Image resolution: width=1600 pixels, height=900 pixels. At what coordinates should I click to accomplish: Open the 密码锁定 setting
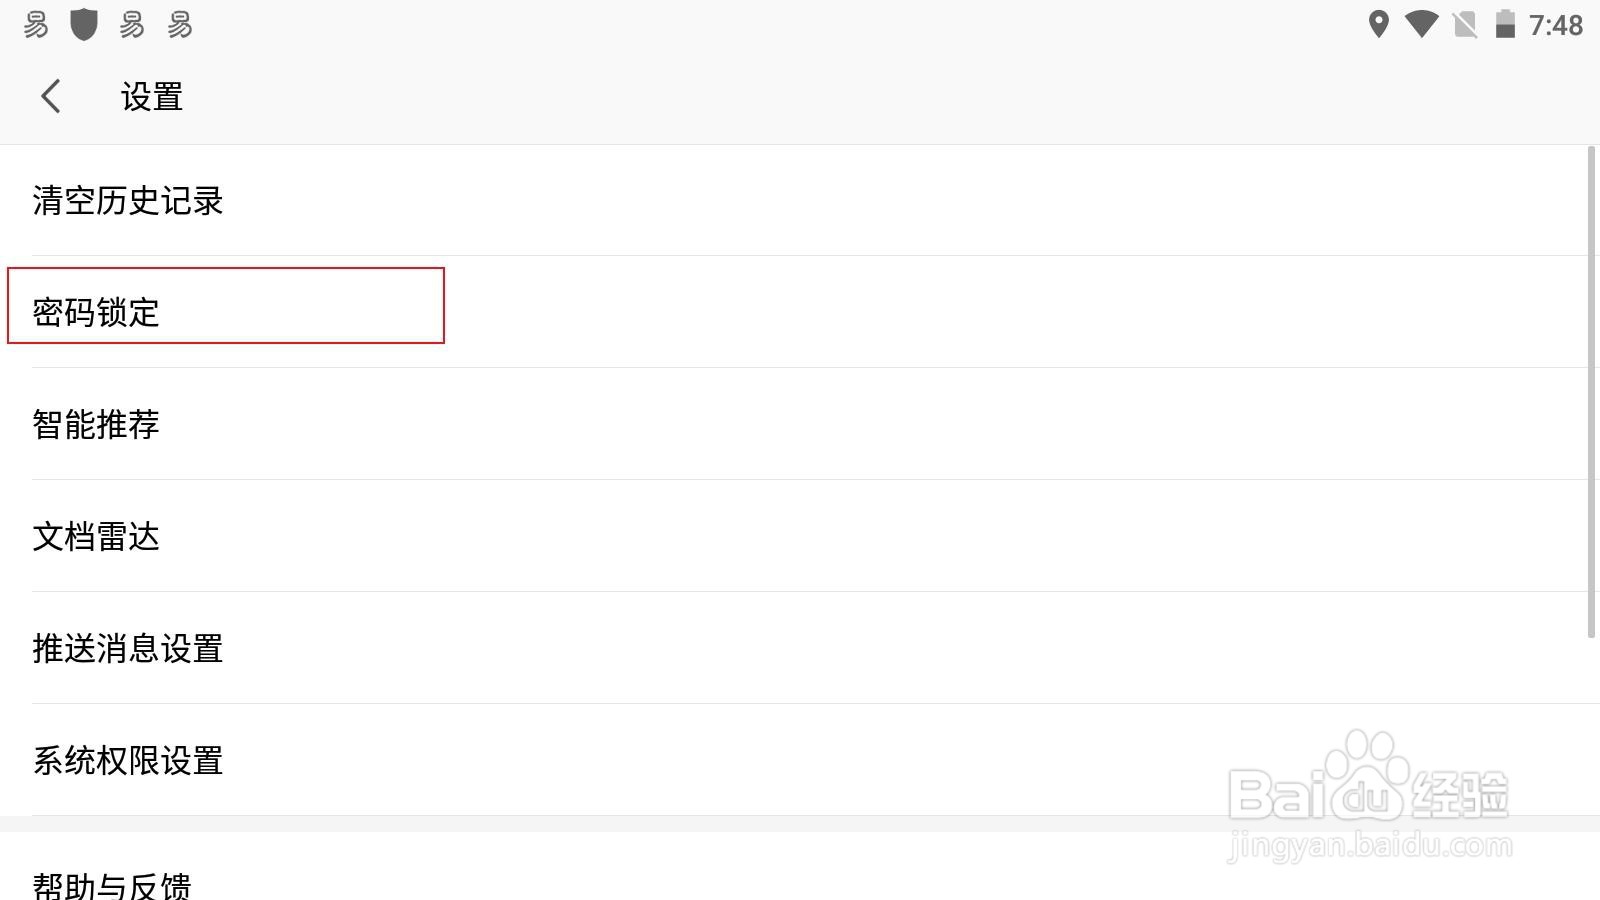point(96,312)
